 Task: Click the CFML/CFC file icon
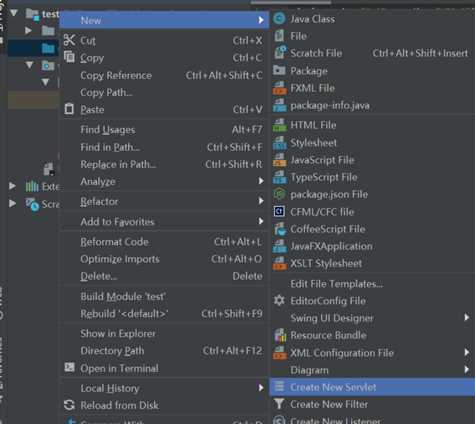click(279, 211)
